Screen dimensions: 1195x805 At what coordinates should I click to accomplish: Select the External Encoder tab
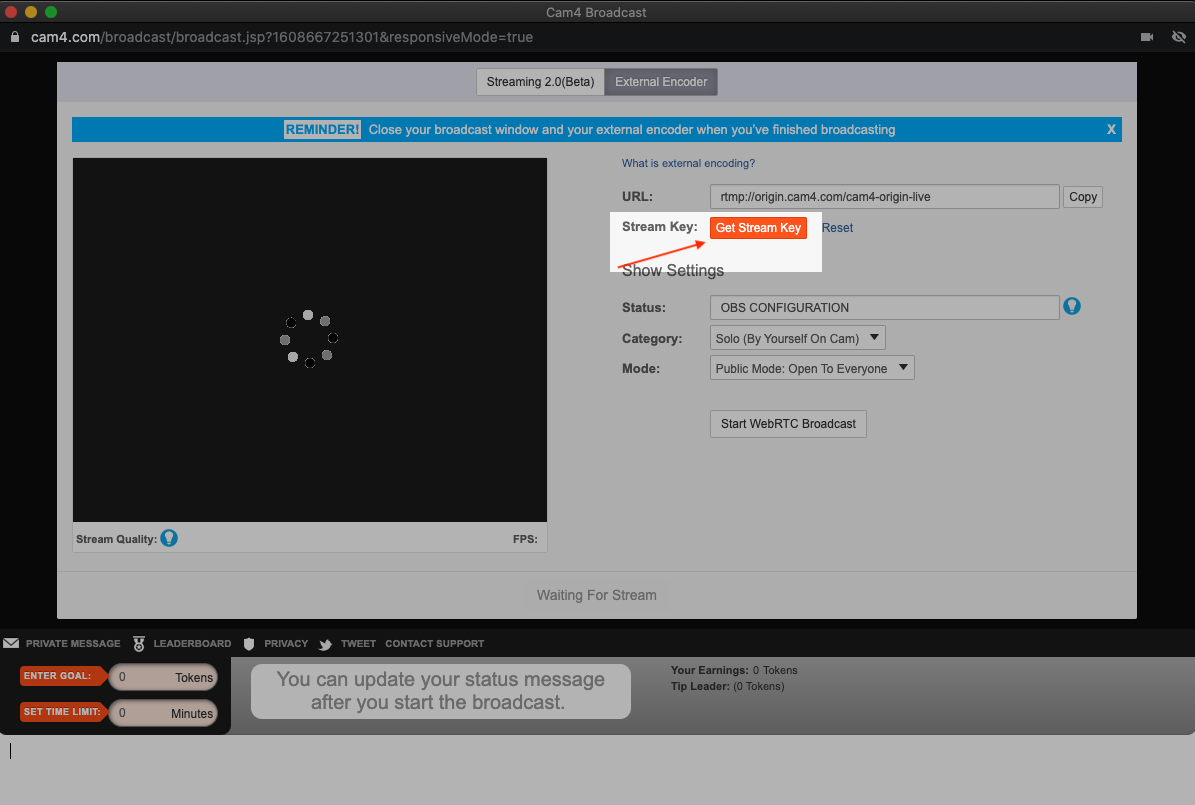coord(661,82)
